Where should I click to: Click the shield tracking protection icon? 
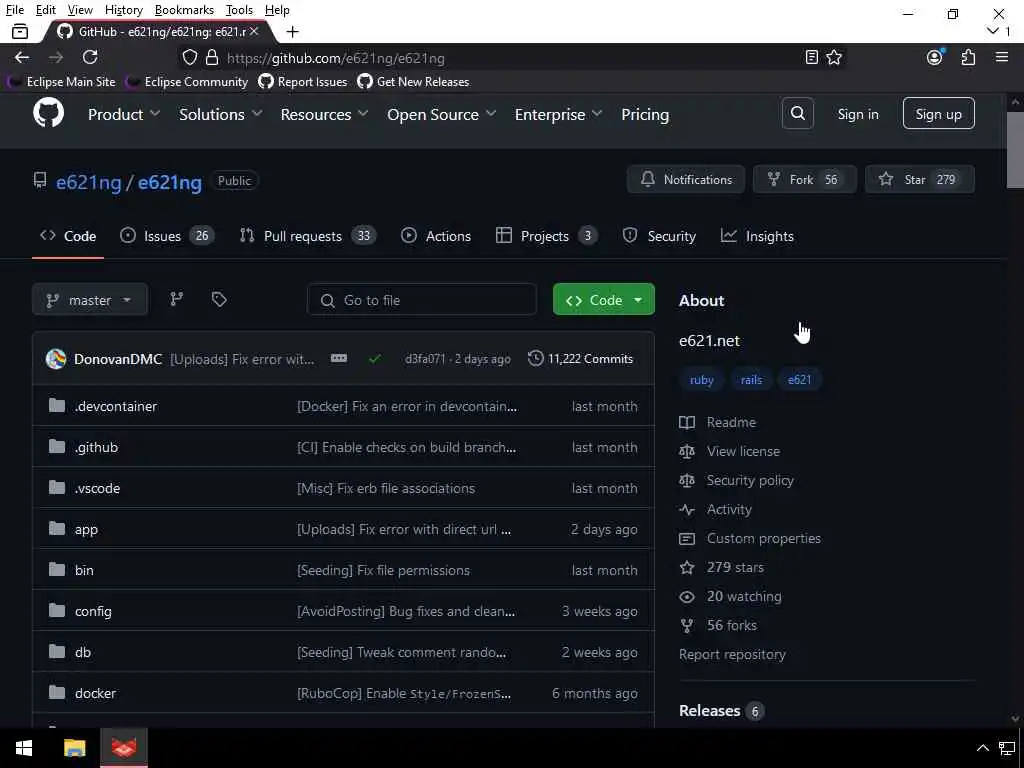click(189, 57)
